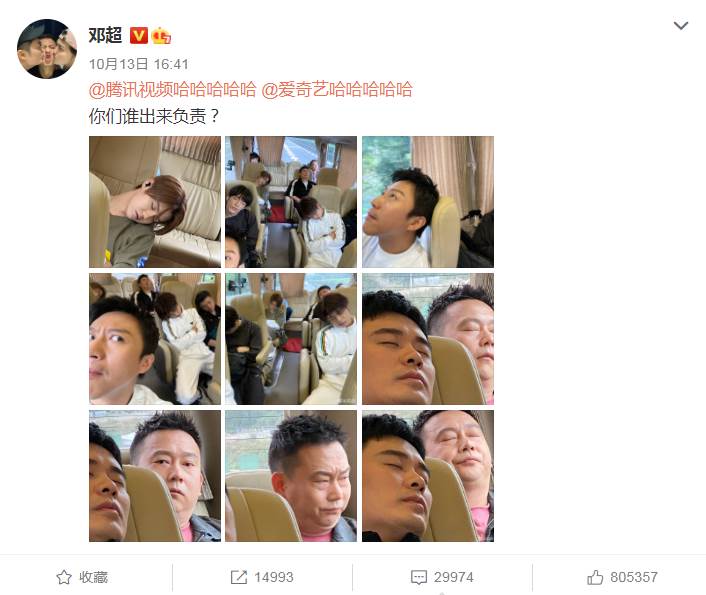Open the @腾讯视频哈哈哈哈哈 mention link
This screenshot has height=595, width=706.
172,90
